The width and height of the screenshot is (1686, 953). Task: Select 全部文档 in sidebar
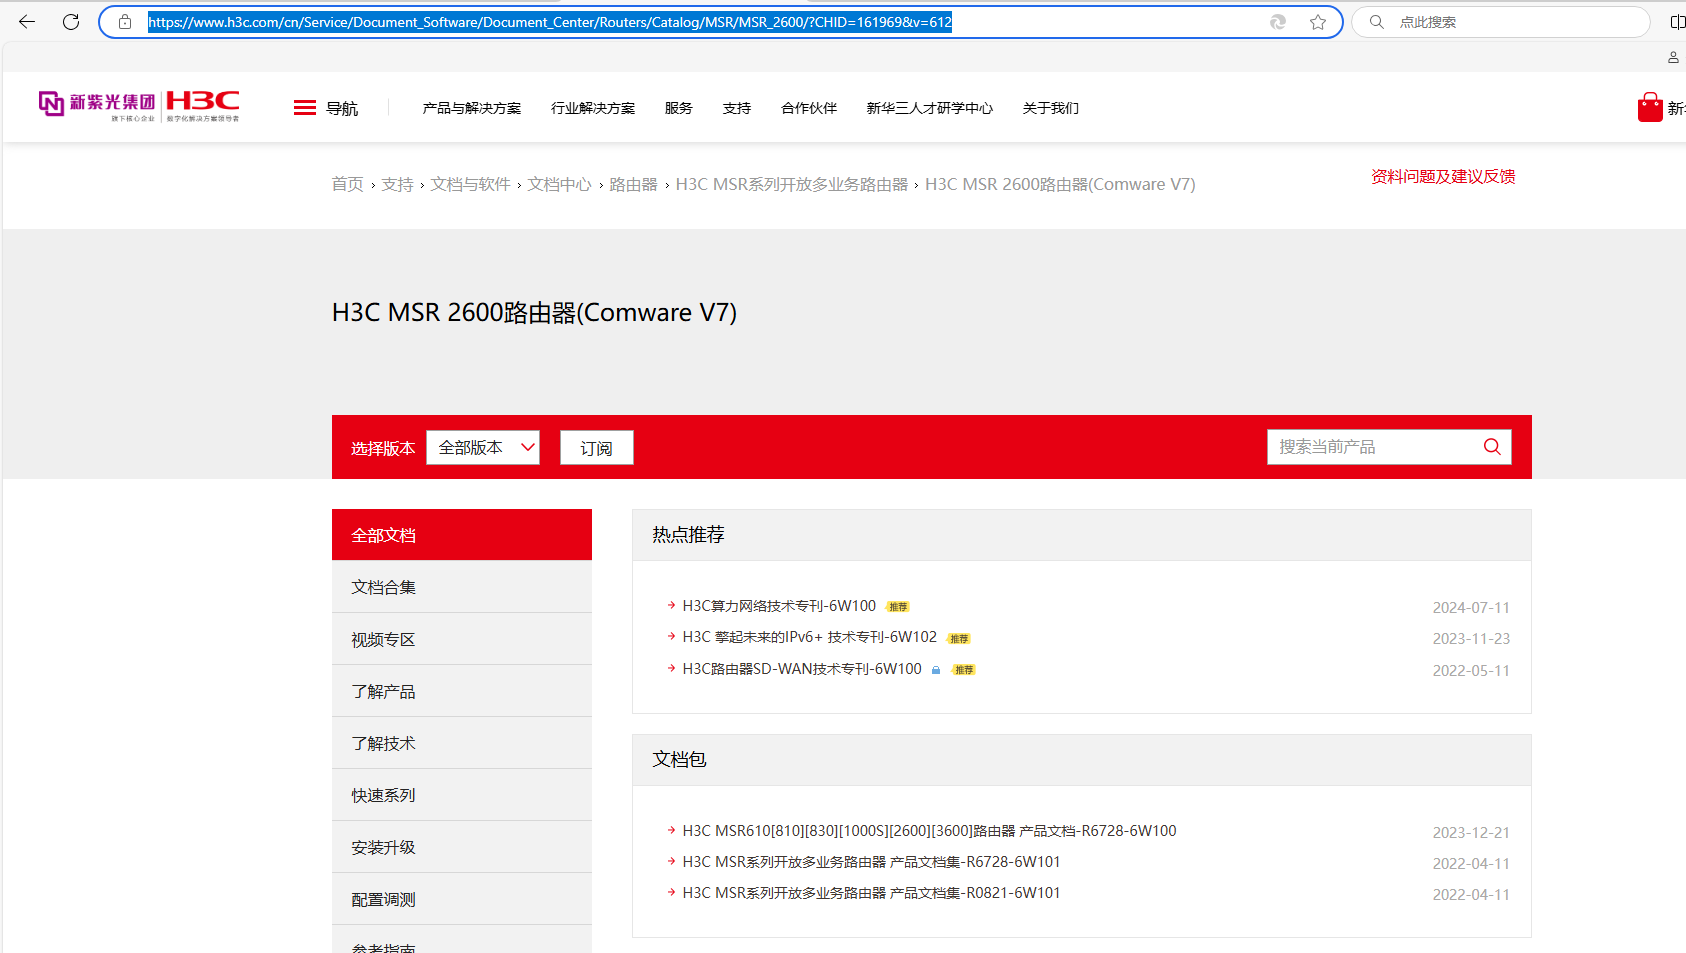pos(462,535)
